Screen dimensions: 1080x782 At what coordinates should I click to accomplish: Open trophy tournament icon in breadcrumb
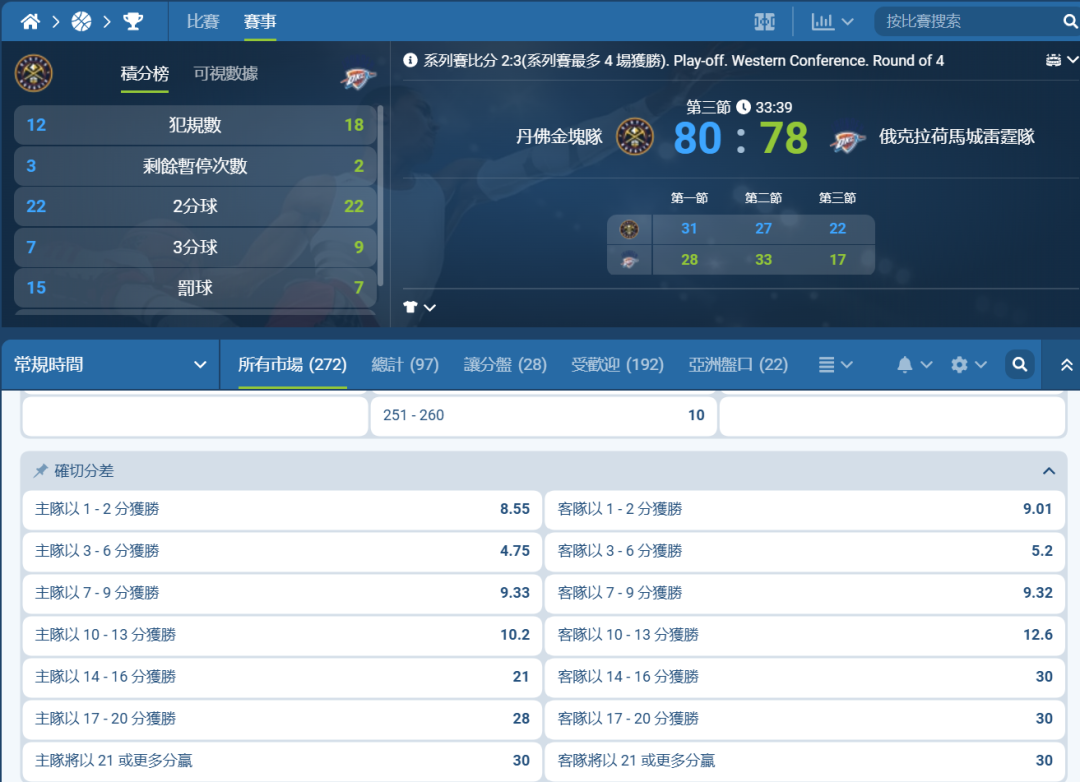[x=133, y=22]
